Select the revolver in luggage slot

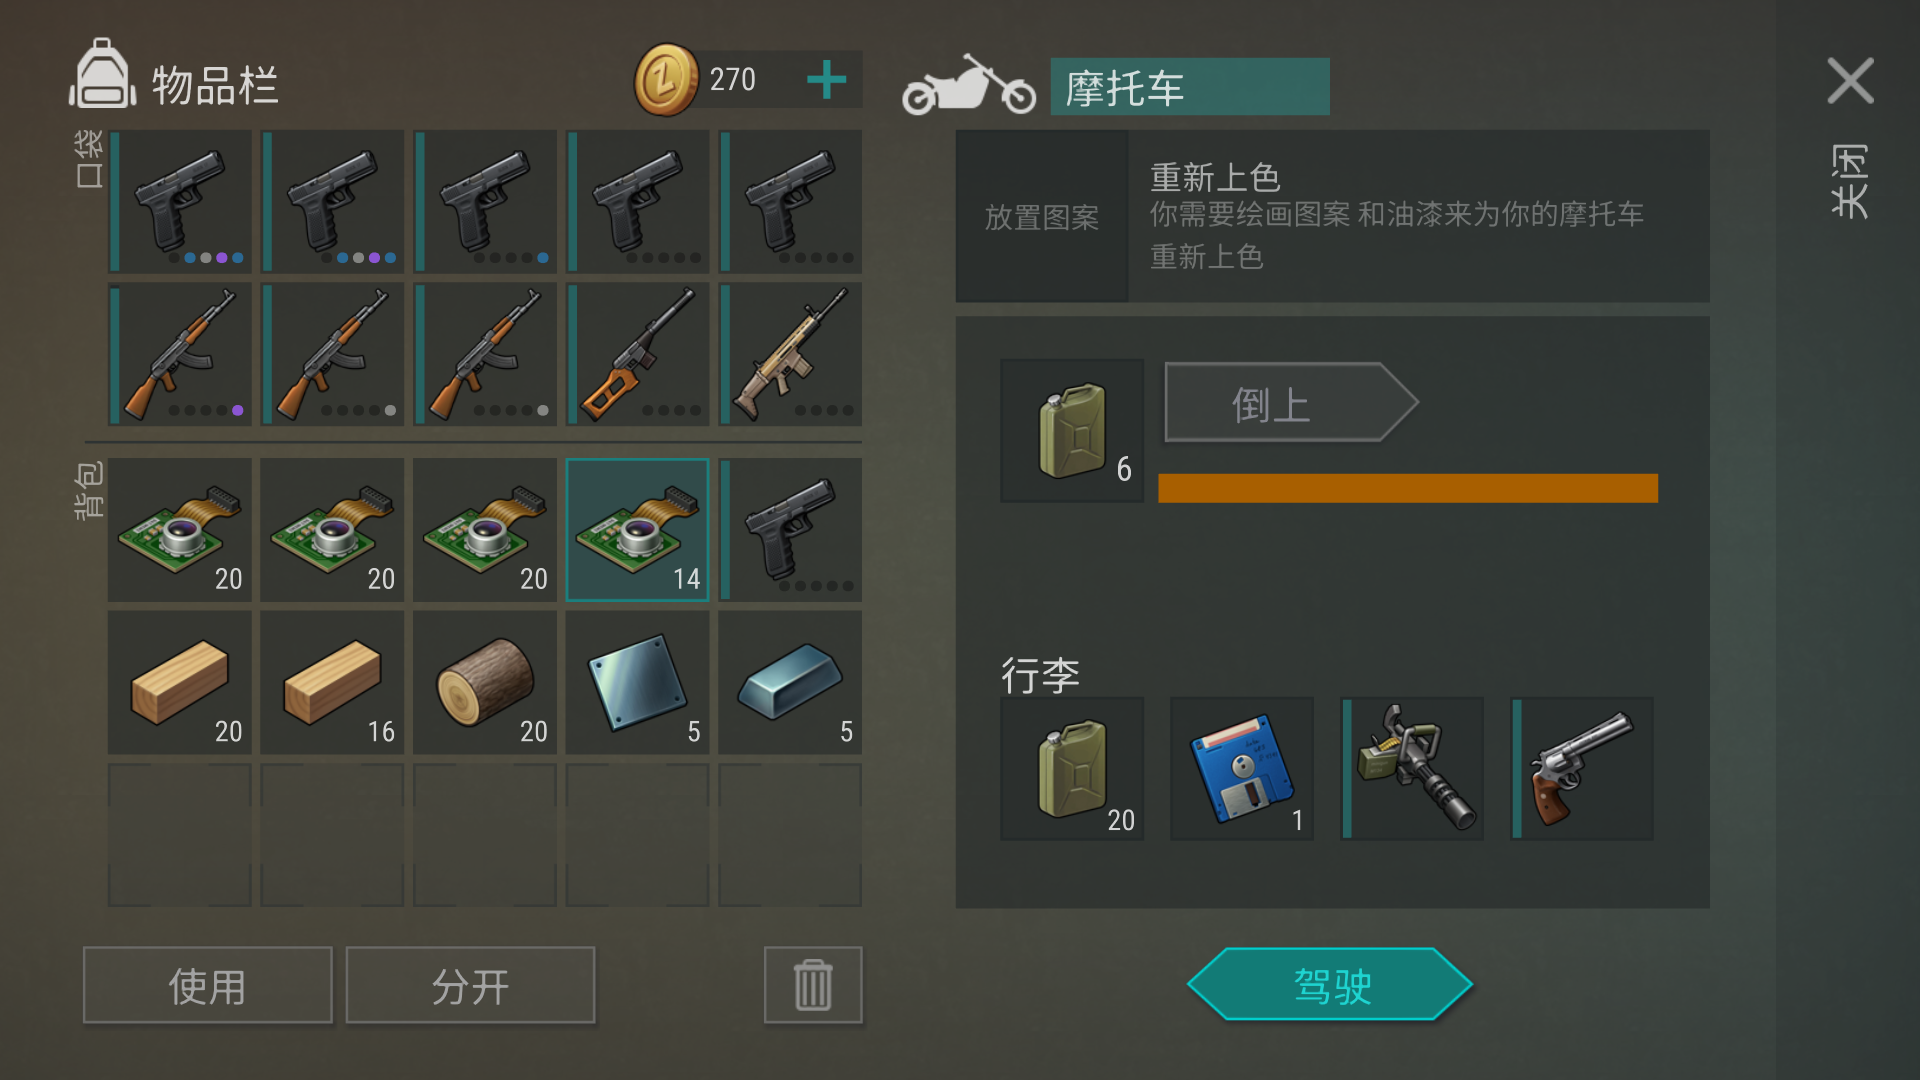pos(1582,769)
